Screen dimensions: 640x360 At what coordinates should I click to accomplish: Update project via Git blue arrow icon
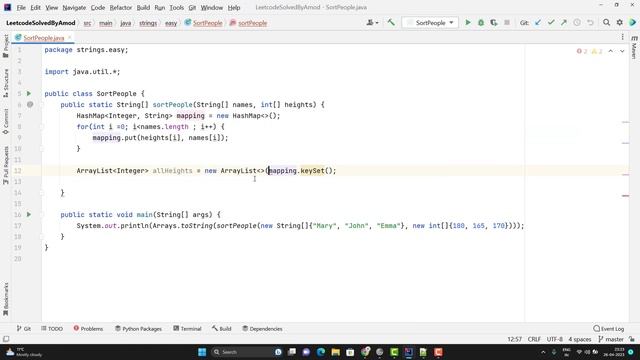click(538, 23)
